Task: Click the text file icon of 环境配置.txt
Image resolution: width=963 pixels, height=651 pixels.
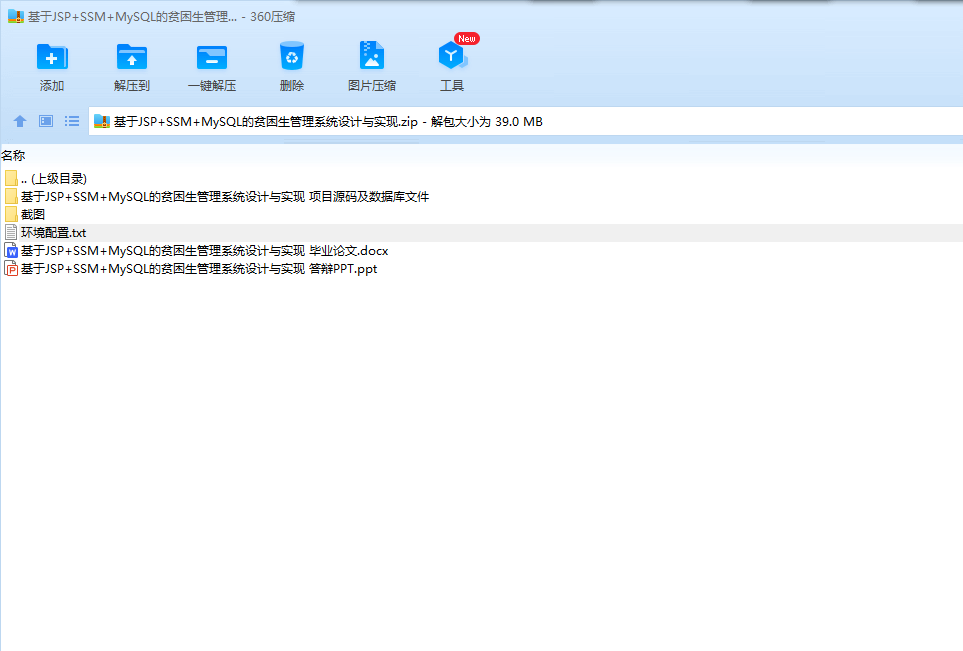Action: pos(11,232)
